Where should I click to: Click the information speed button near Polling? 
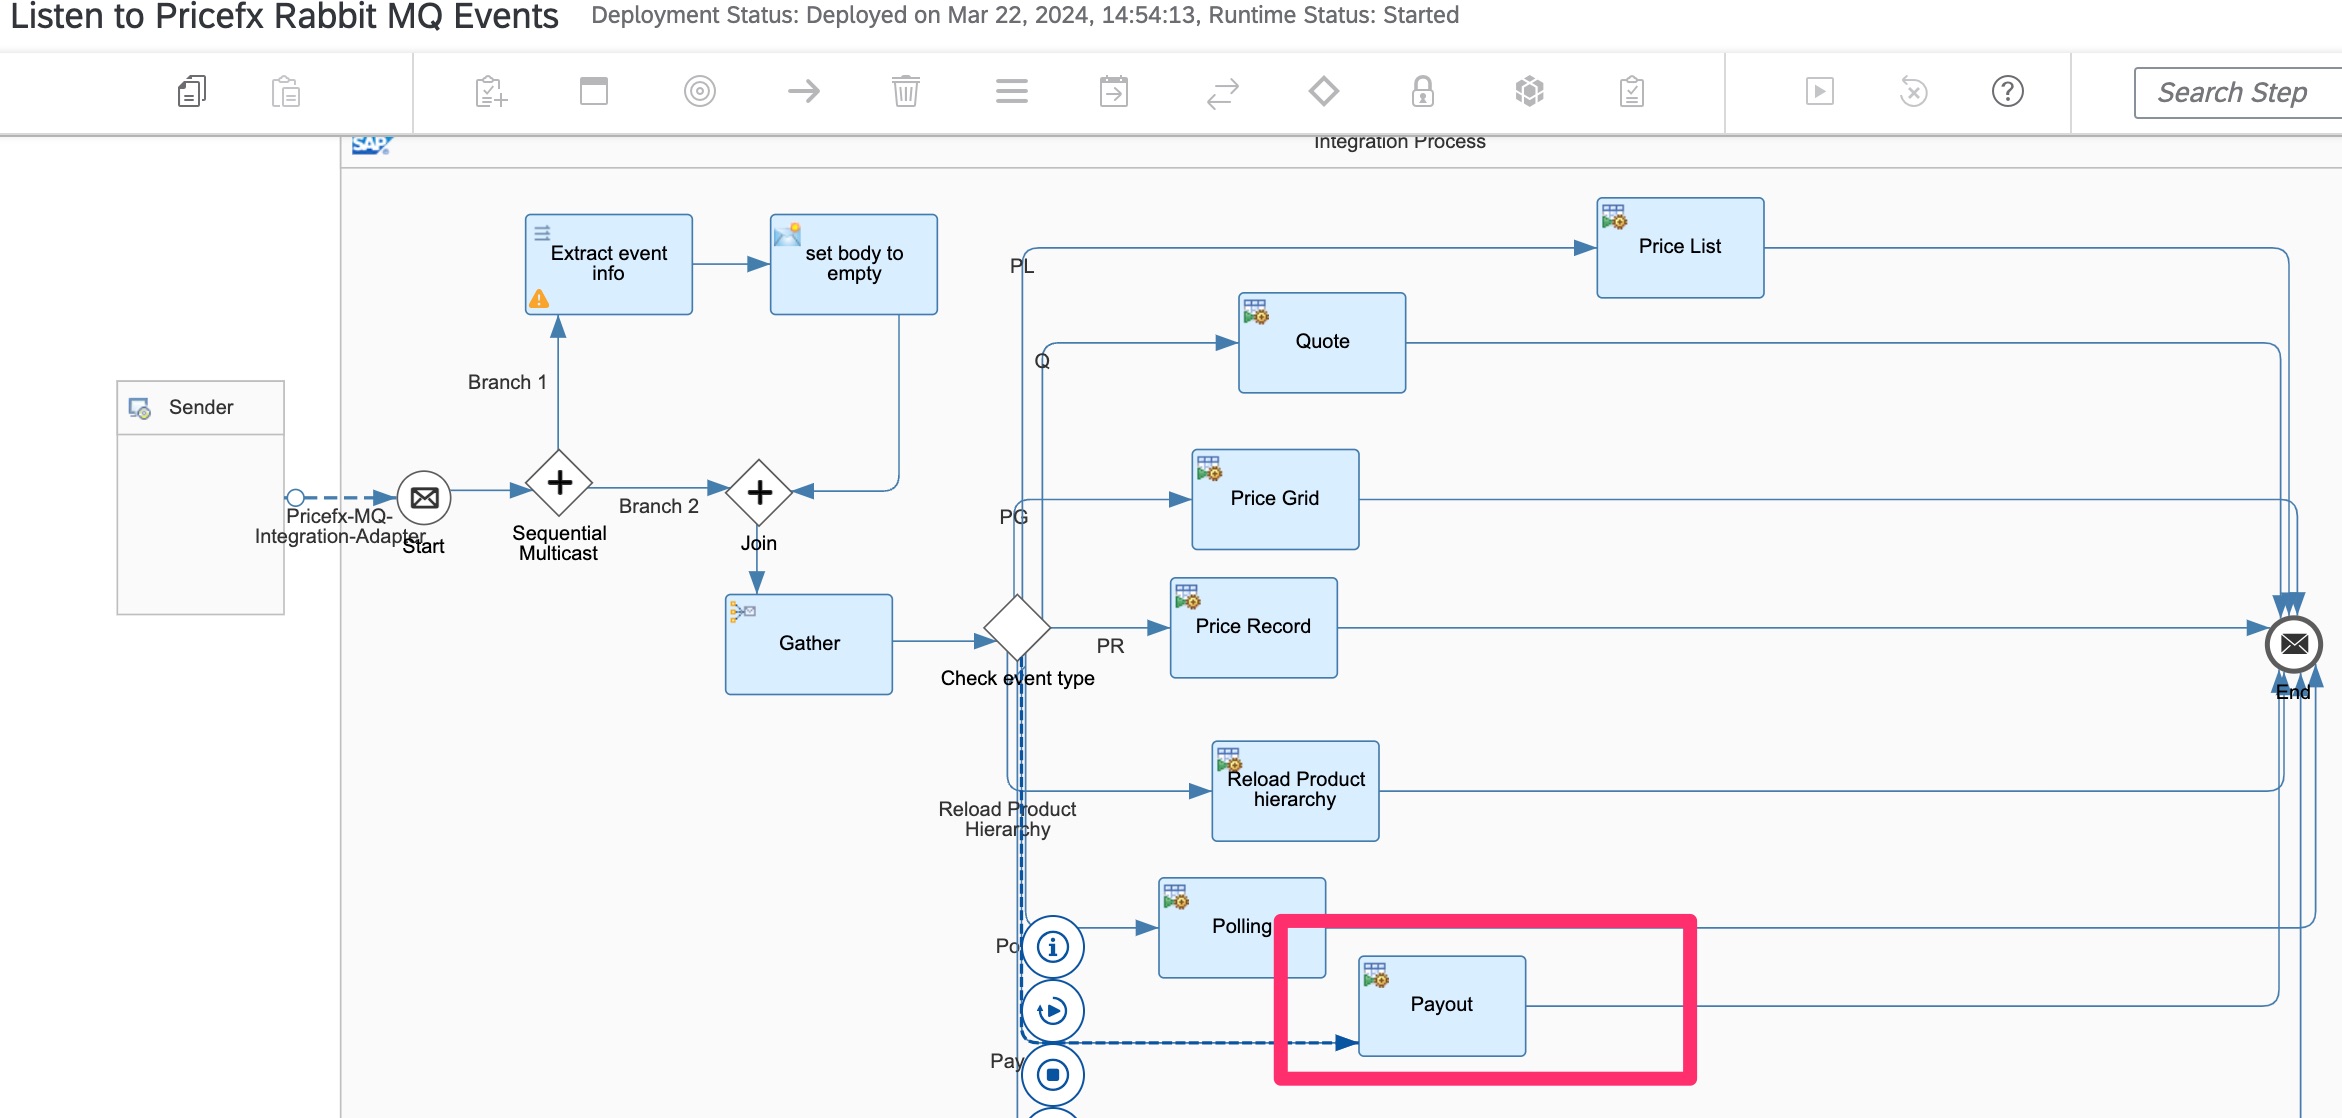point(1052,946)
